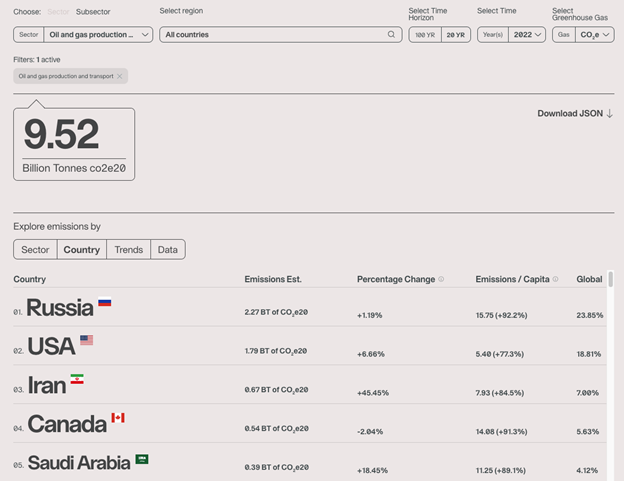
Task: Click the search magnifier icon in region field
Action: pos(392,35)
